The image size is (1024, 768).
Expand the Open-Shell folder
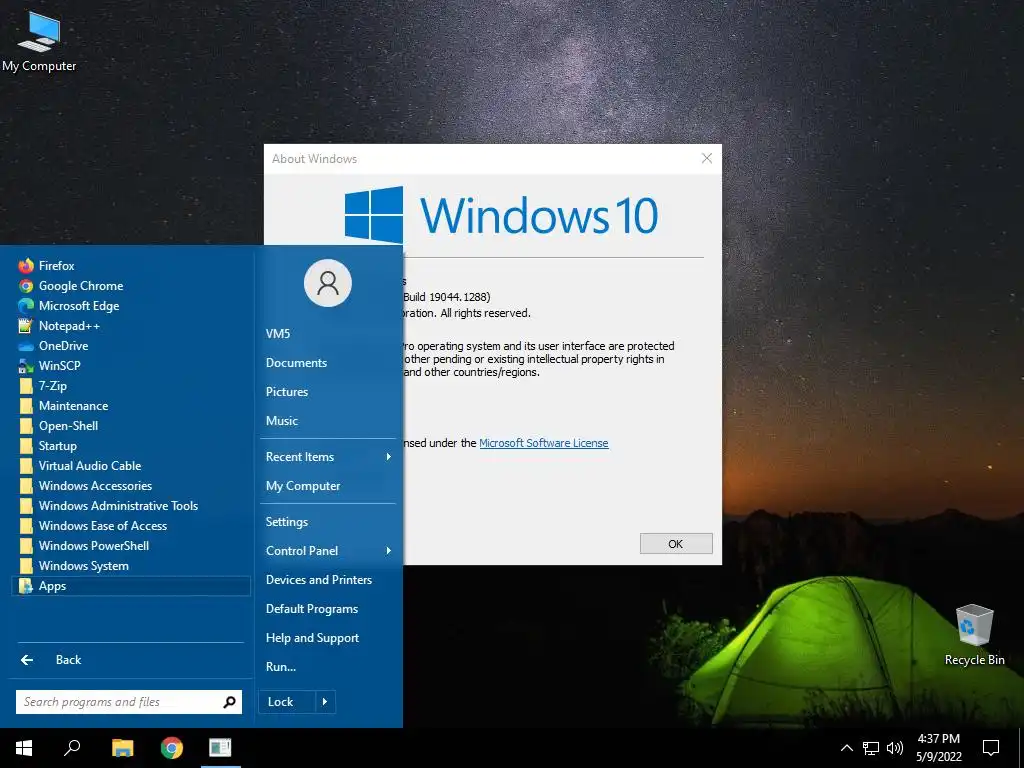131,426
